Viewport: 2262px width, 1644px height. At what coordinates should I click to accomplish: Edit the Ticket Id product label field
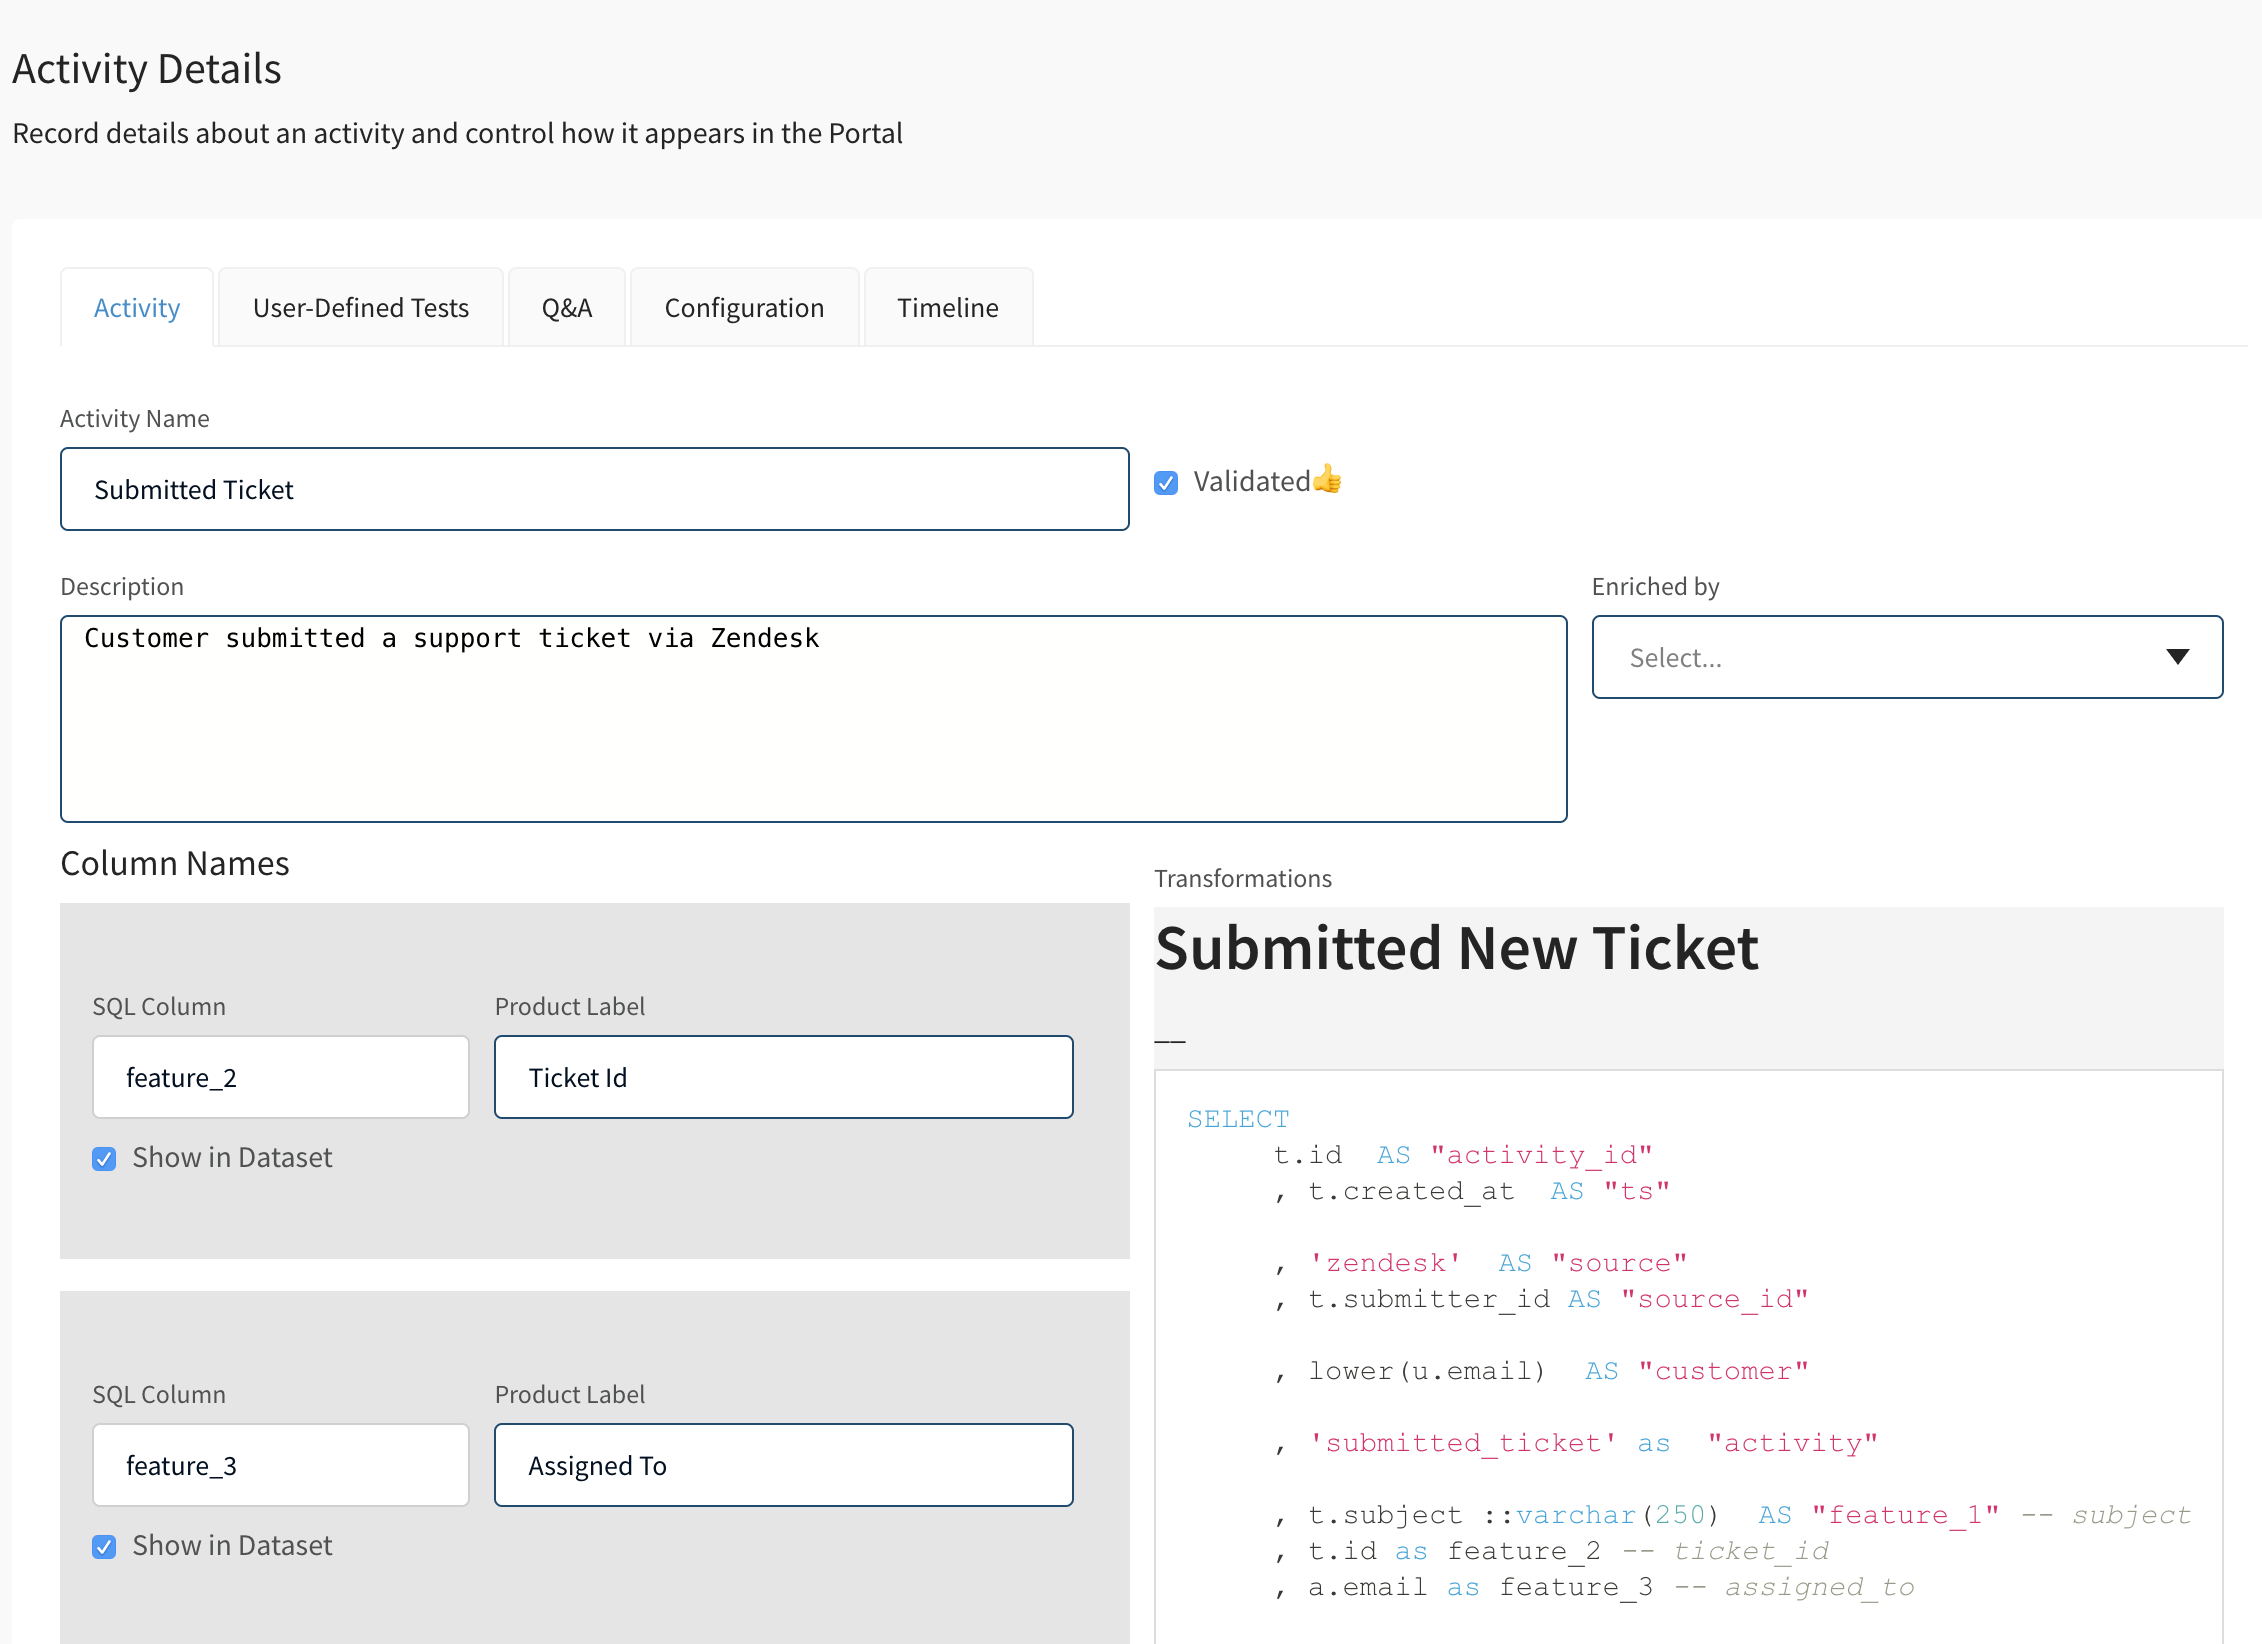click(783, 1077)
